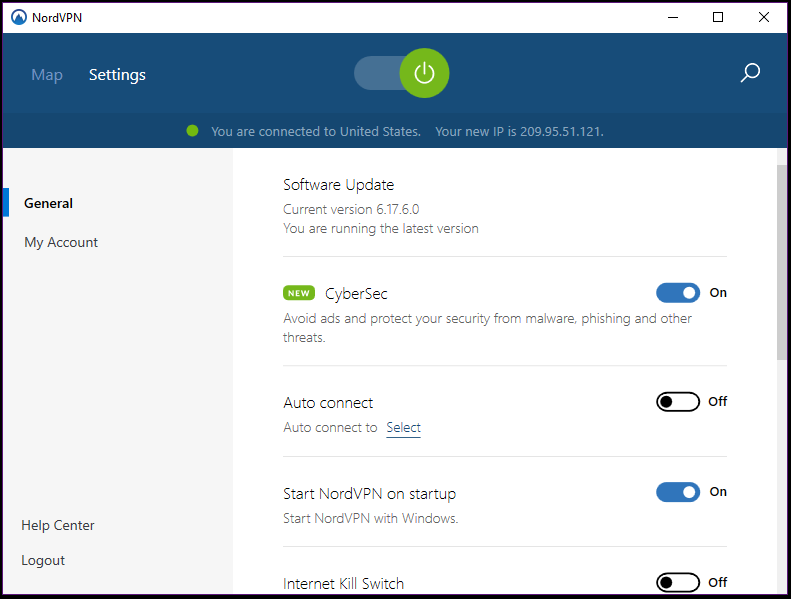Open the Help Center link
Image resolution: width=791 pixels, height=599 pixels.
[58, 525]
